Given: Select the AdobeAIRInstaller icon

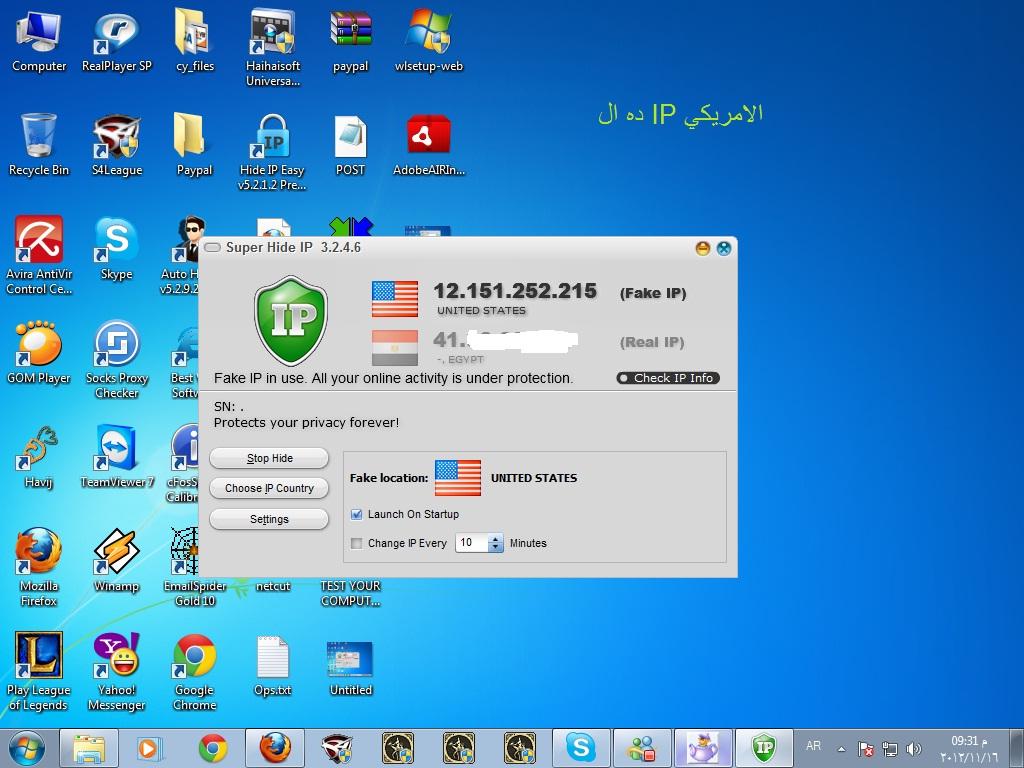Looking at the screenshot, I should pyautogui.click(x=428, y=145).
